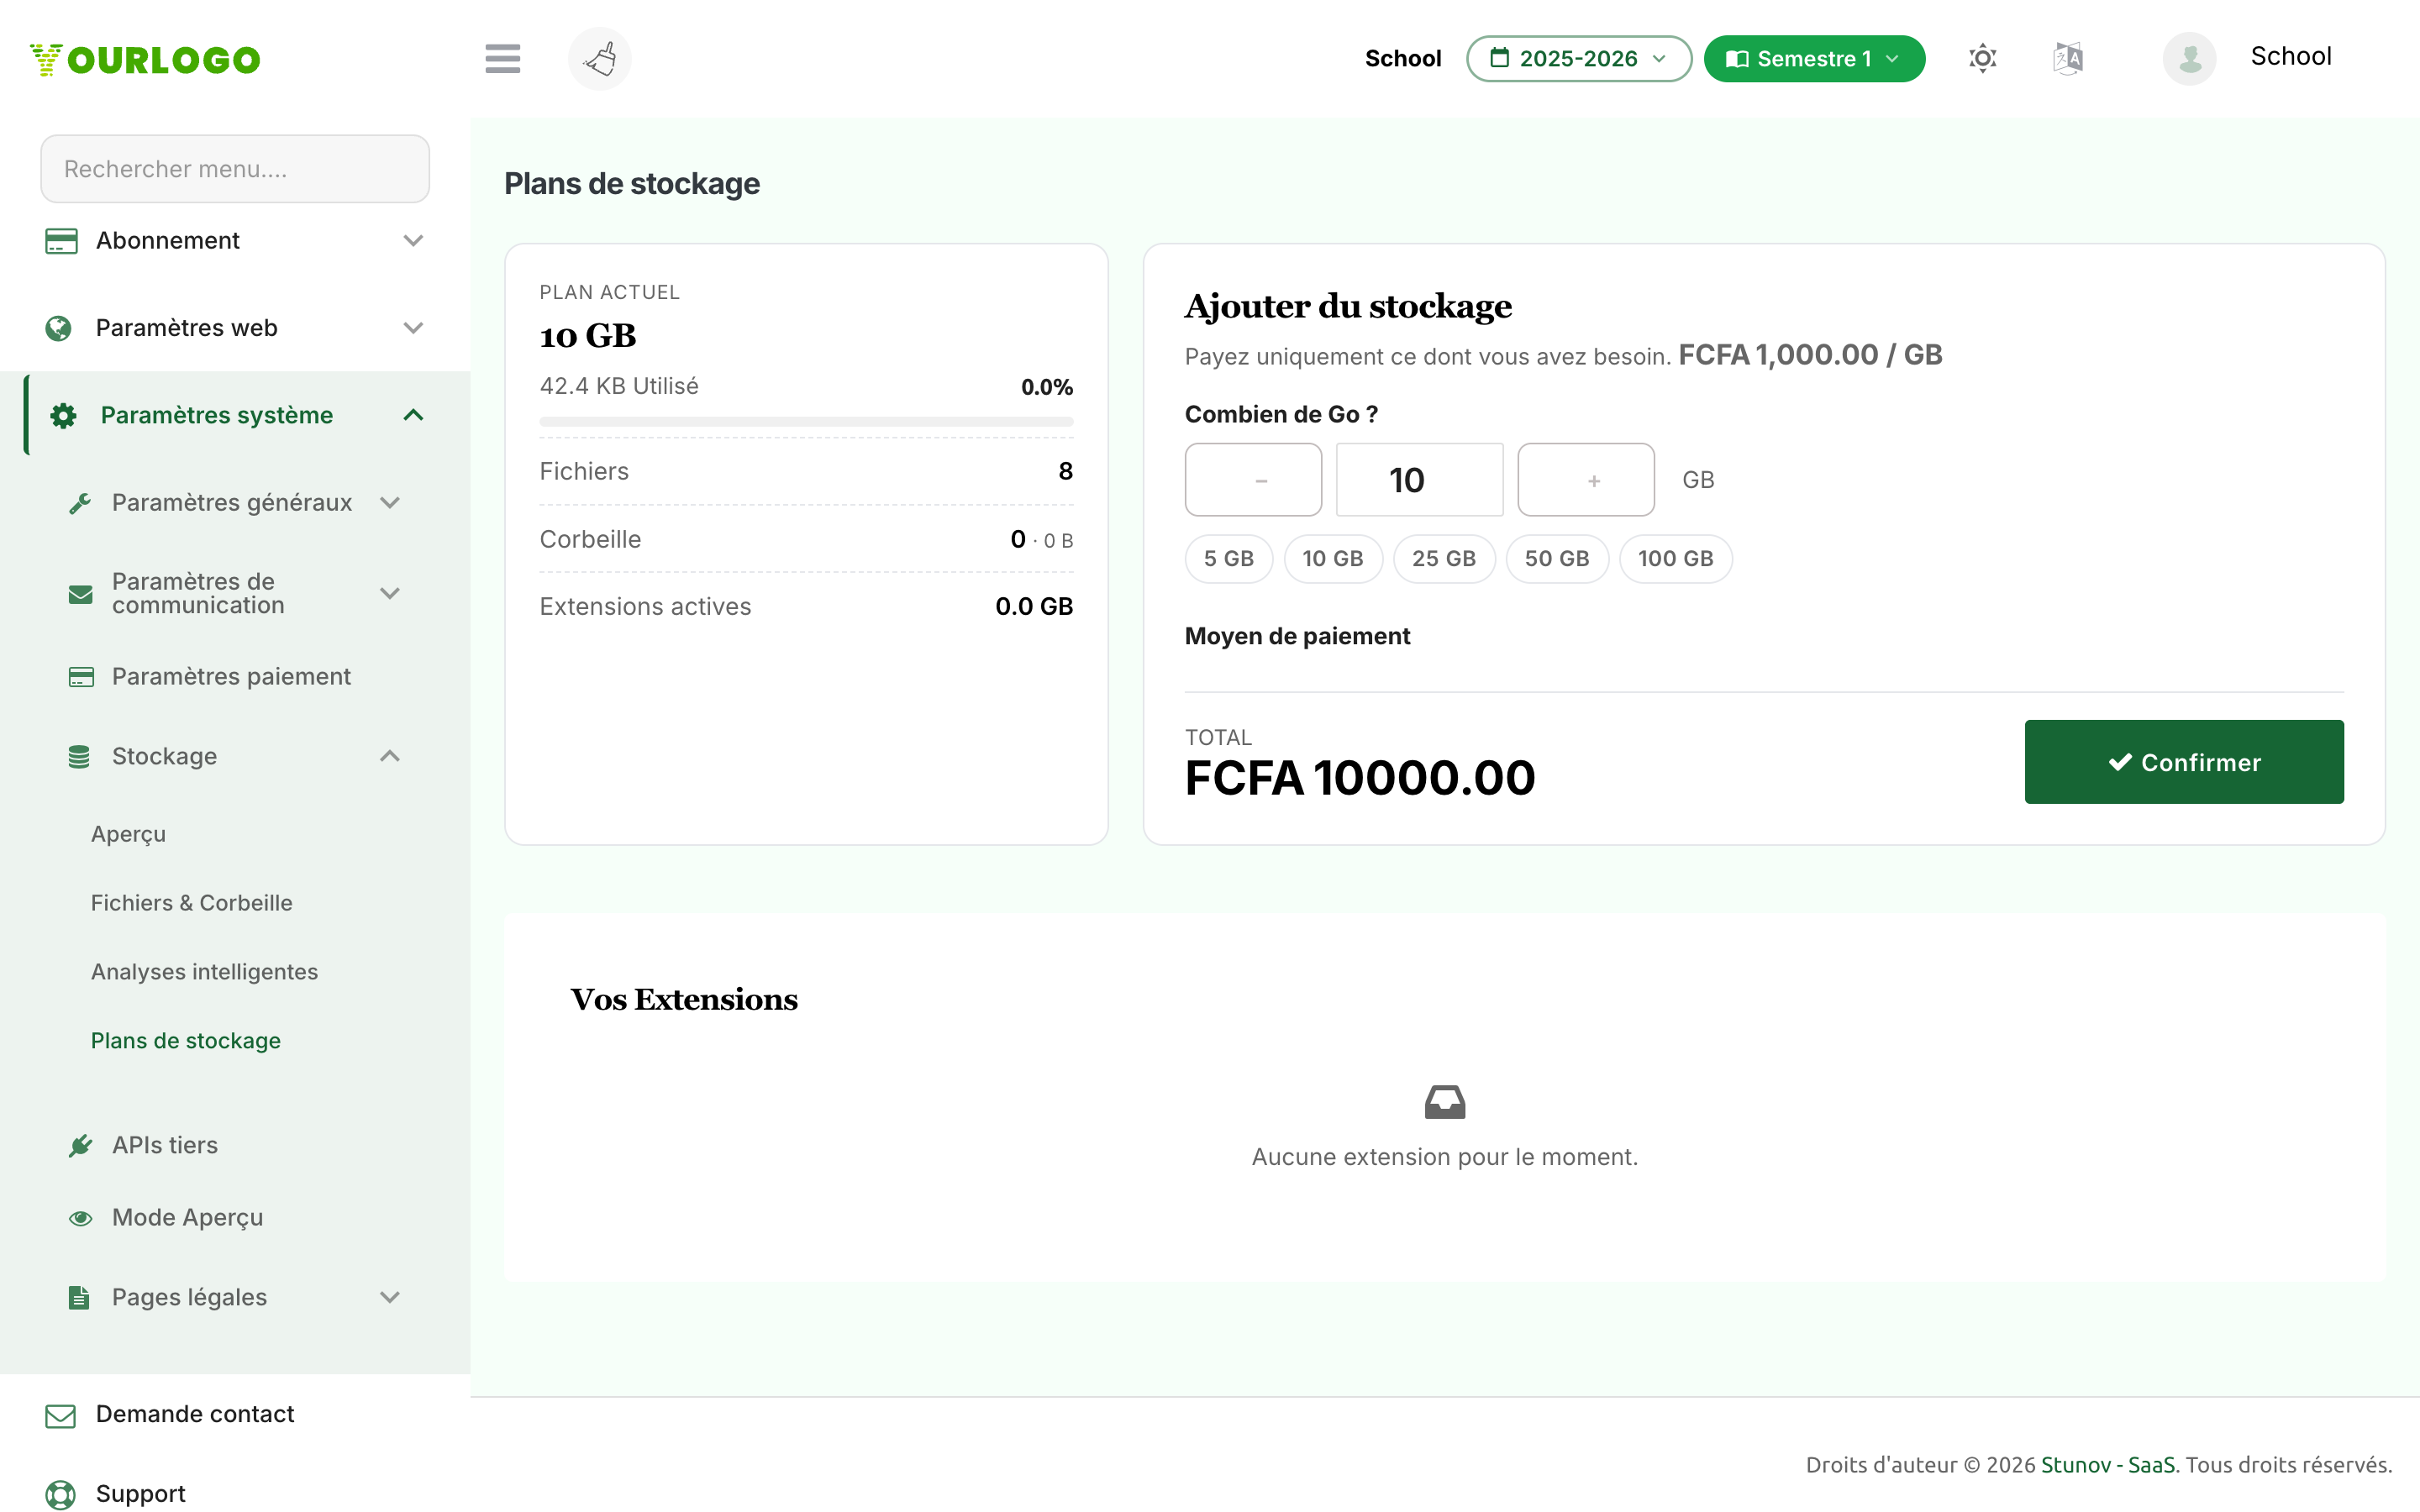
Task: Click the 'Extensions actives' row label
Action: click(645, 607)
